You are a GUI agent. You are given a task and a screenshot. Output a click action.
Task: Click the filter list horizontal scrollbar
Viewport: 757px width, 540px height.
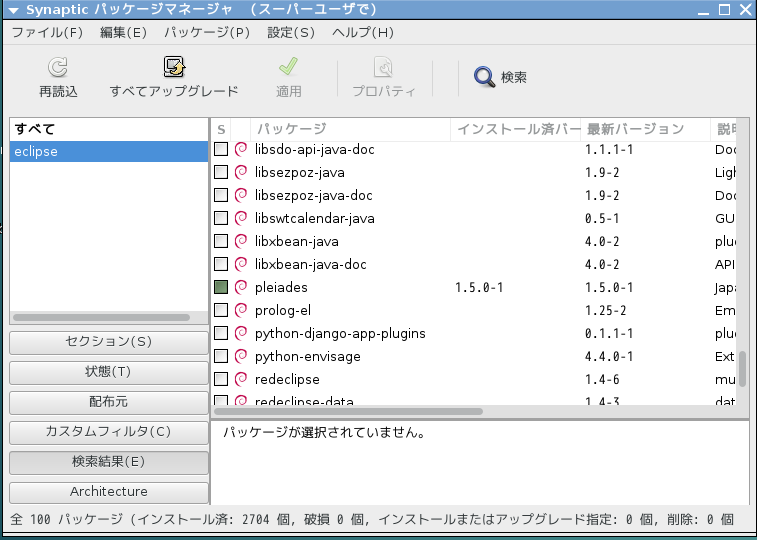pos(101,318)
